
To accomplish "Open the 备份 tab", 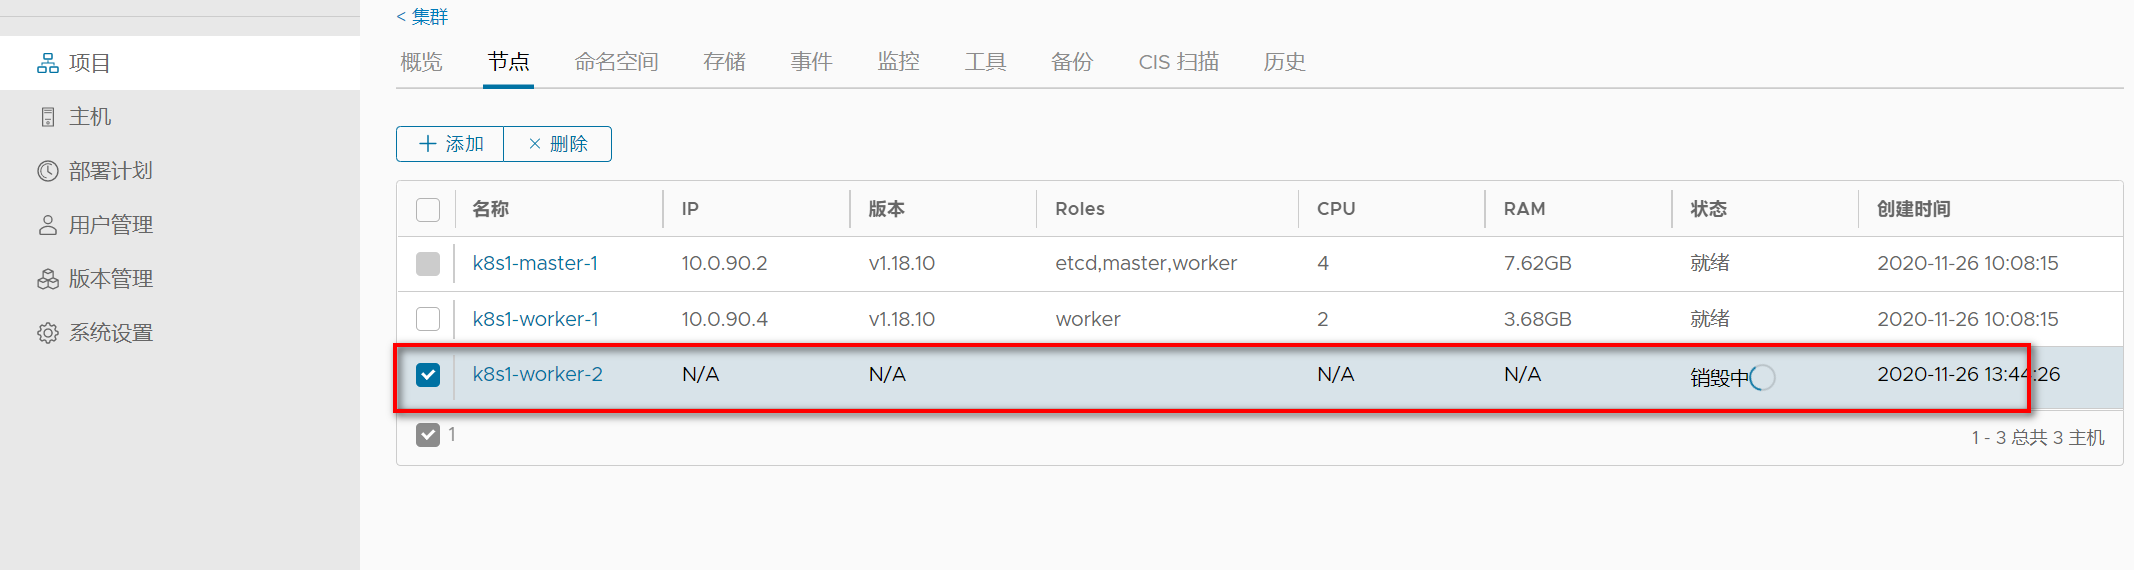I will 1072,62.
